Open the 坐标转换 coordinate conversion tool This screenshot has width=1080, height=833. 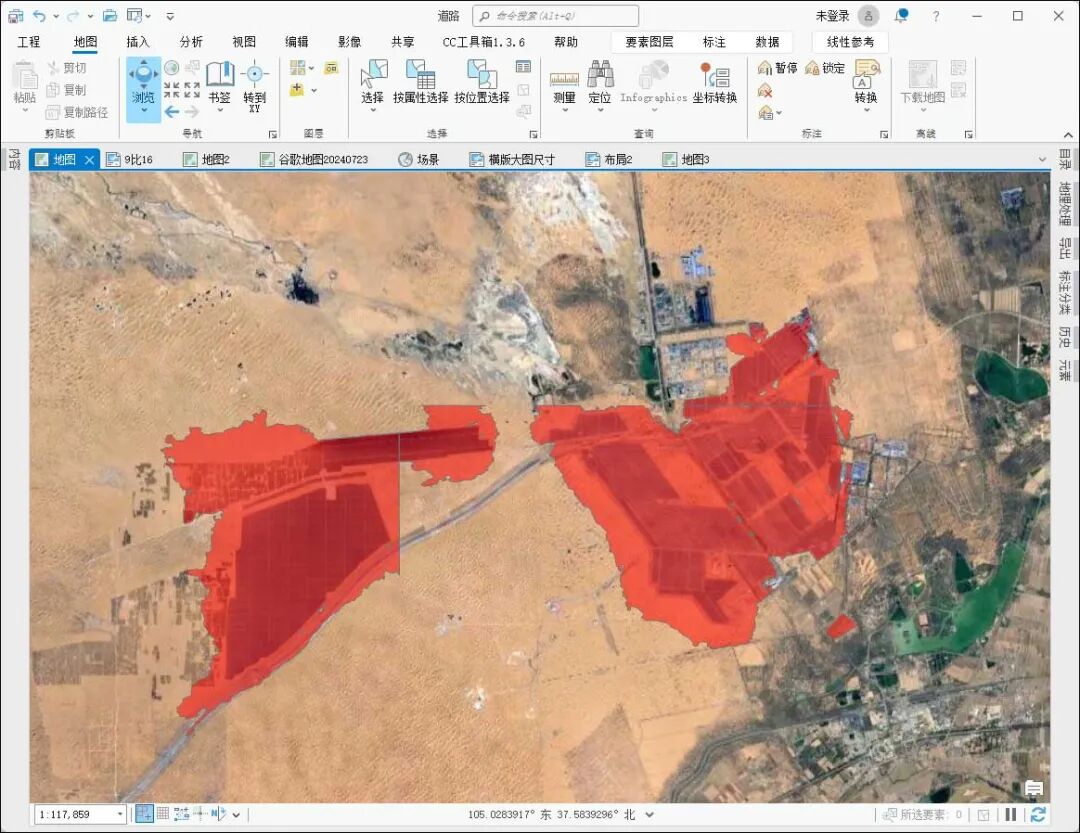coord(715,83)
